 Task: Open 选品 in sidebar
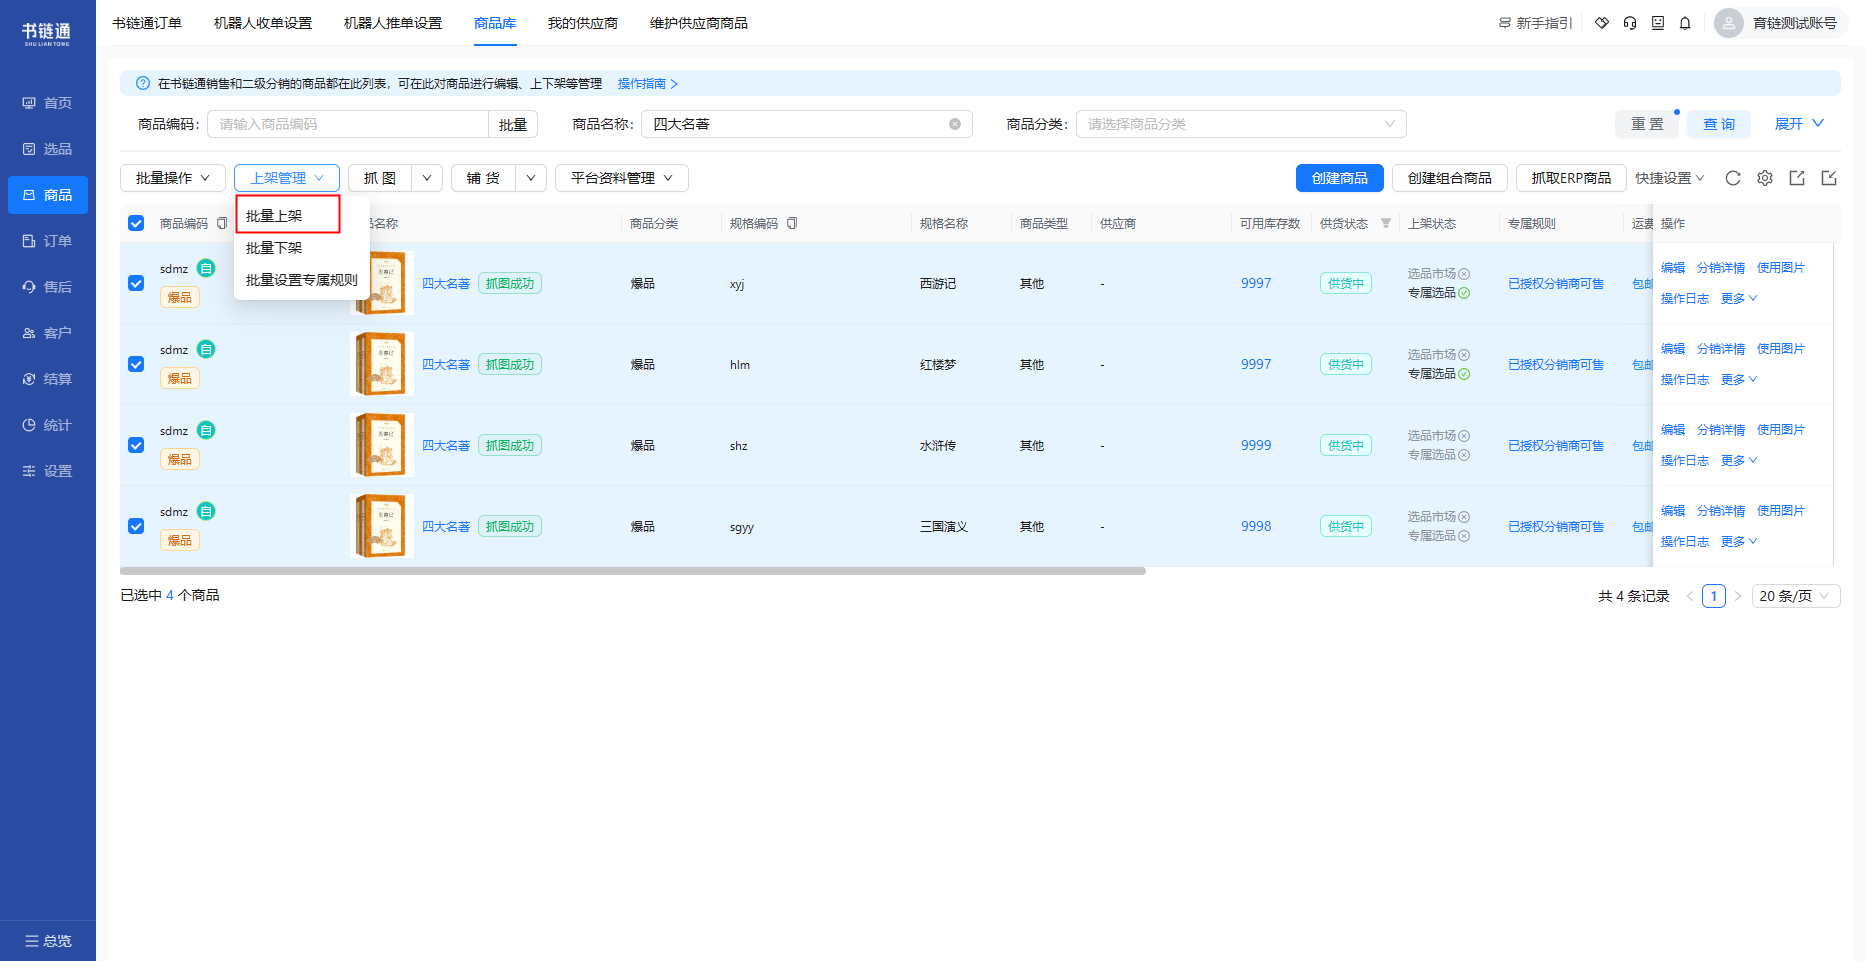coord(48,149)
